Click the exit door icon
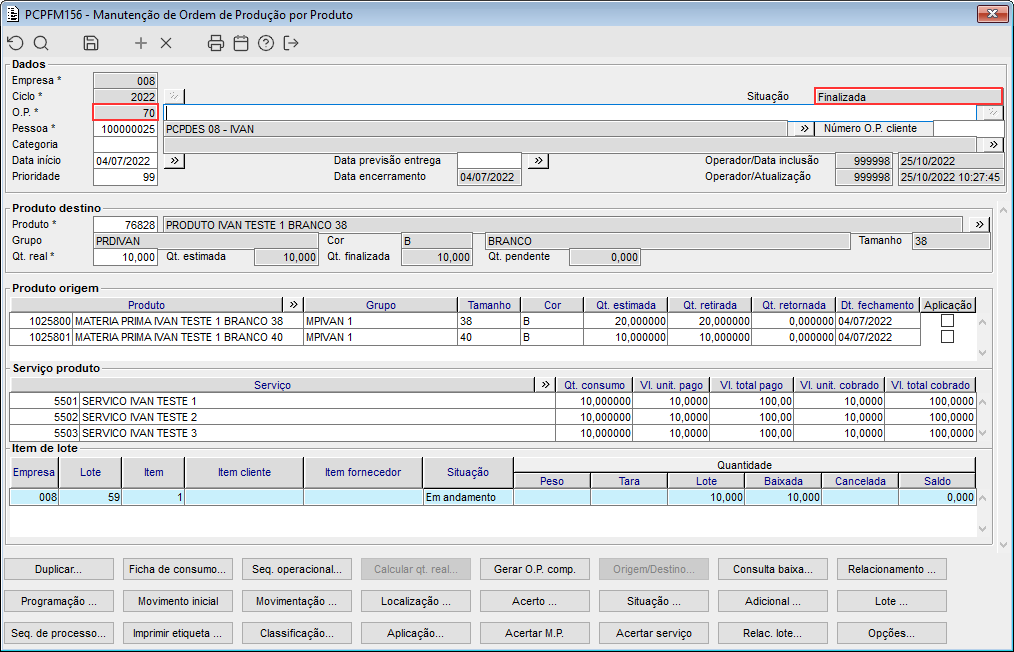Screen dimensions: 1014x652 coord(291,43)
